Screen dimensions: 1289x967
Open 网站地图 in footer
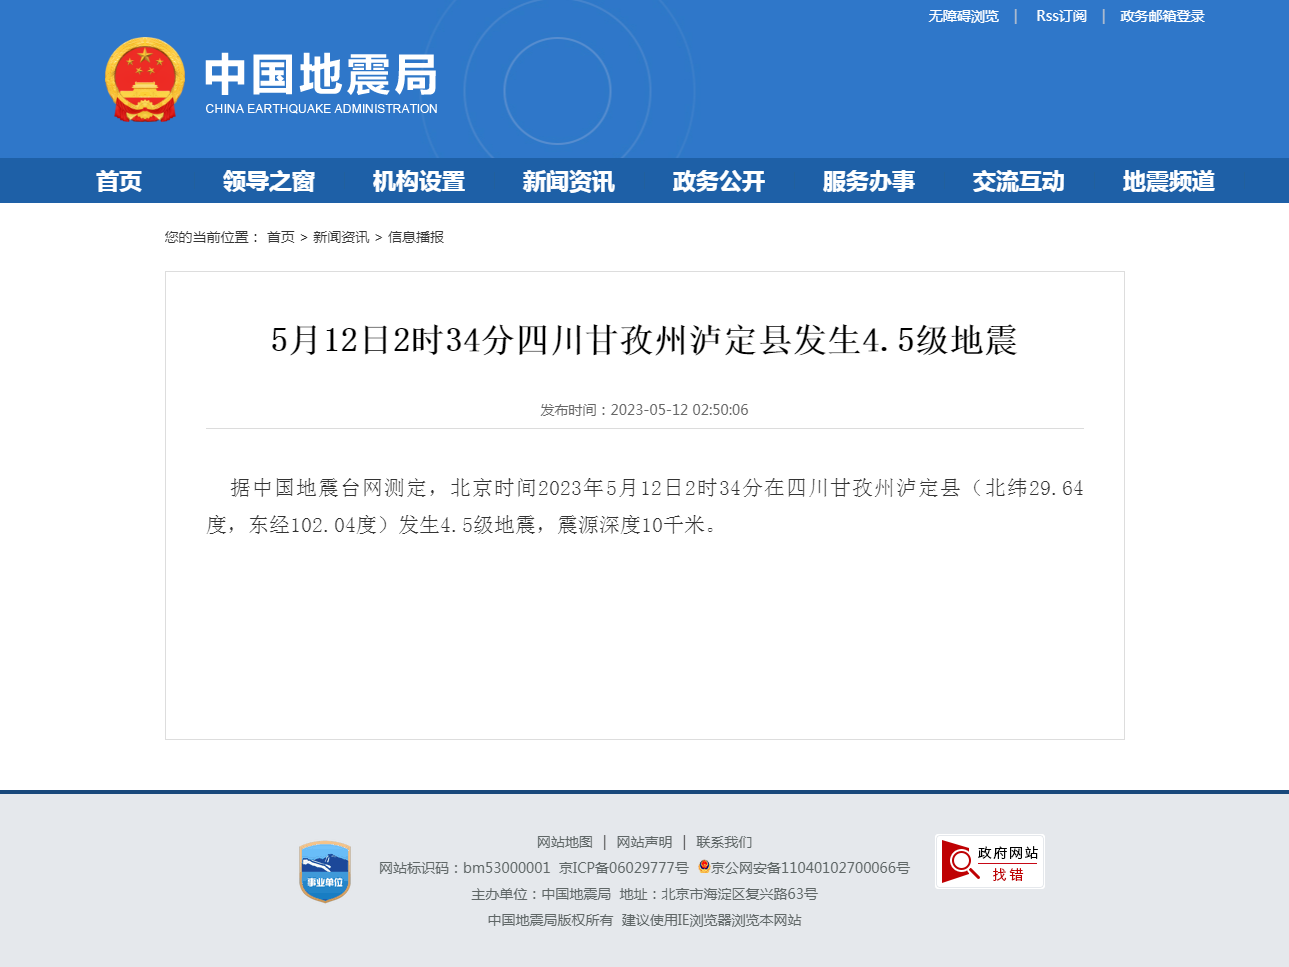565,842
